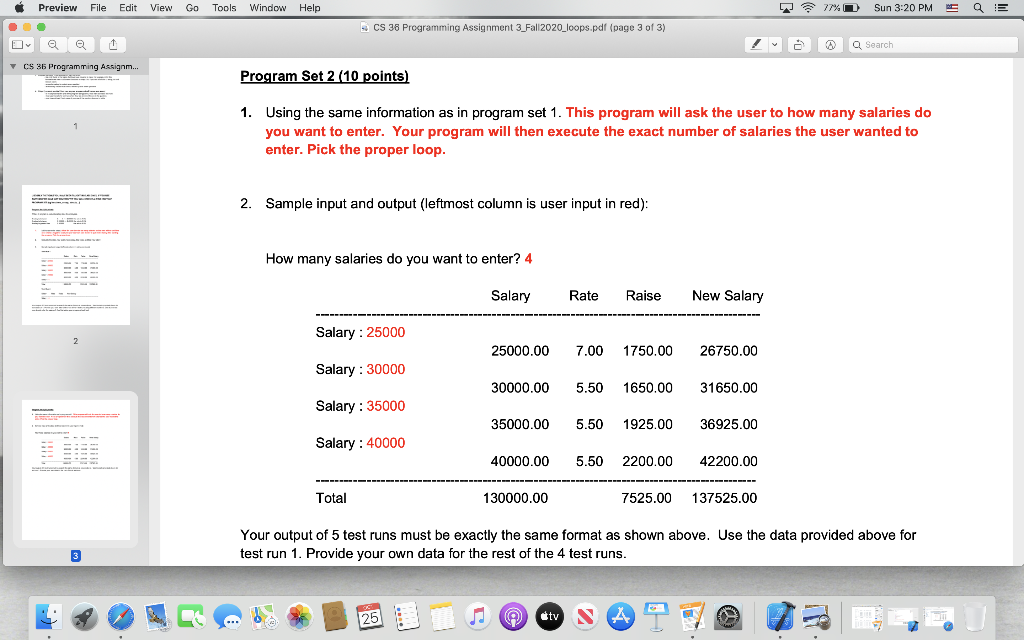Open the AirPlay display menu bar icon
The image size is (1024, 640).
tap(786, 8)
